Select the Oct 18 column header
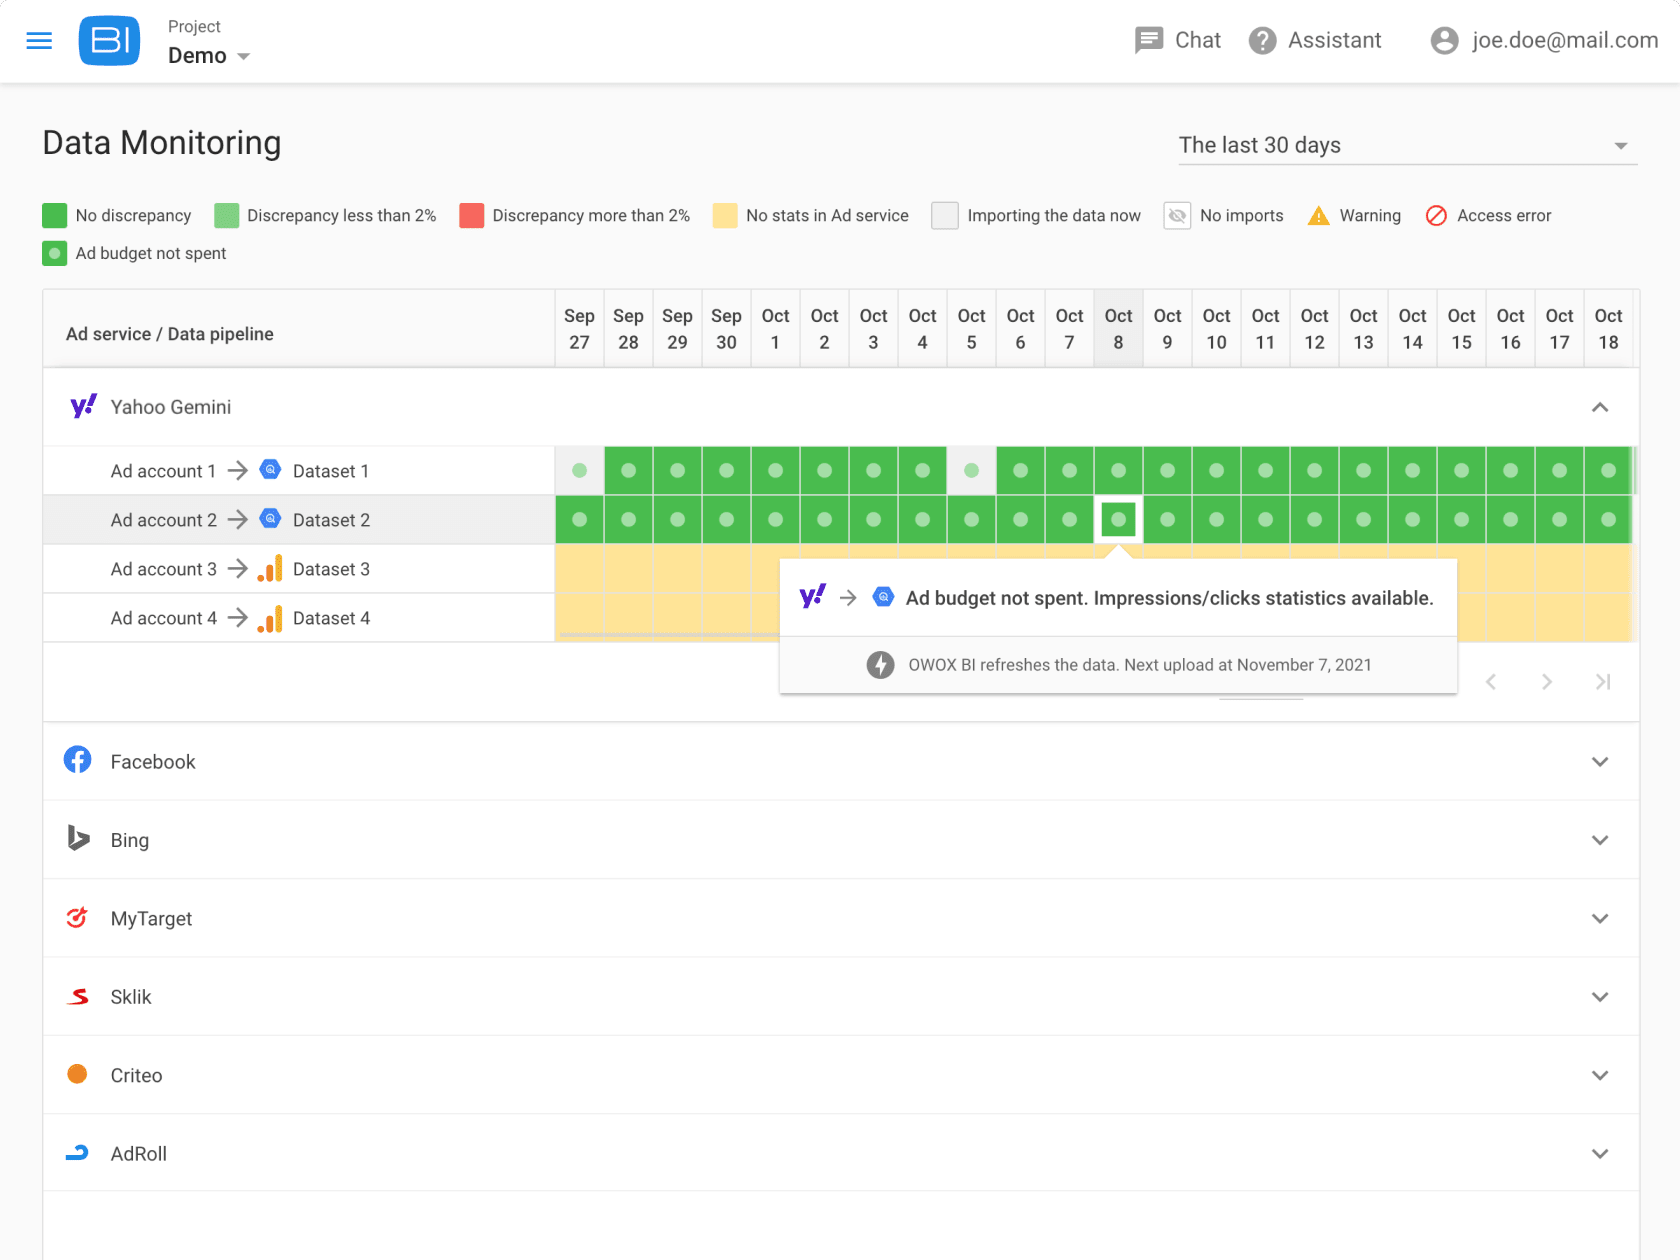Screen dimensions: 1680x1260 (1608, 329)
